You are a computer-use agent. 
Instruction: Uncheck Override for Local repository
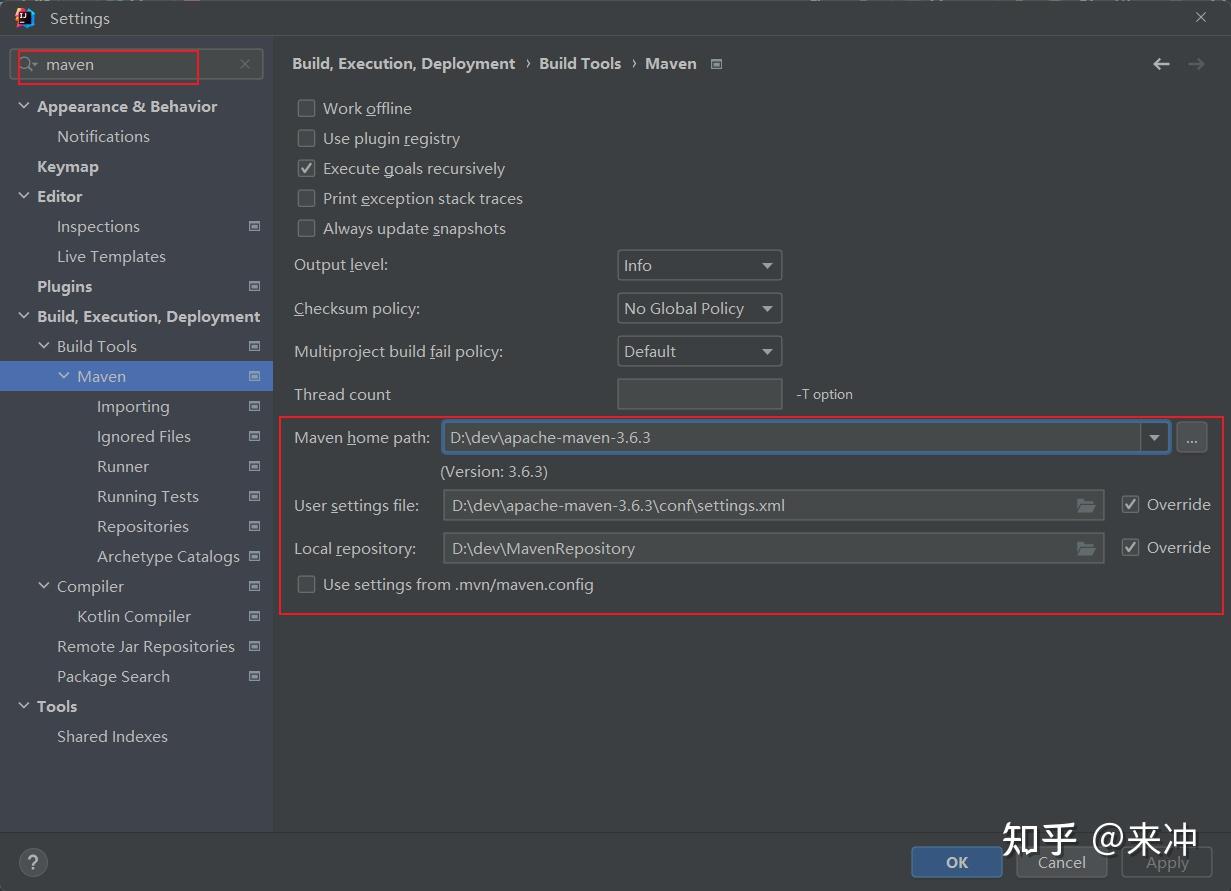tap(1130, 547)
